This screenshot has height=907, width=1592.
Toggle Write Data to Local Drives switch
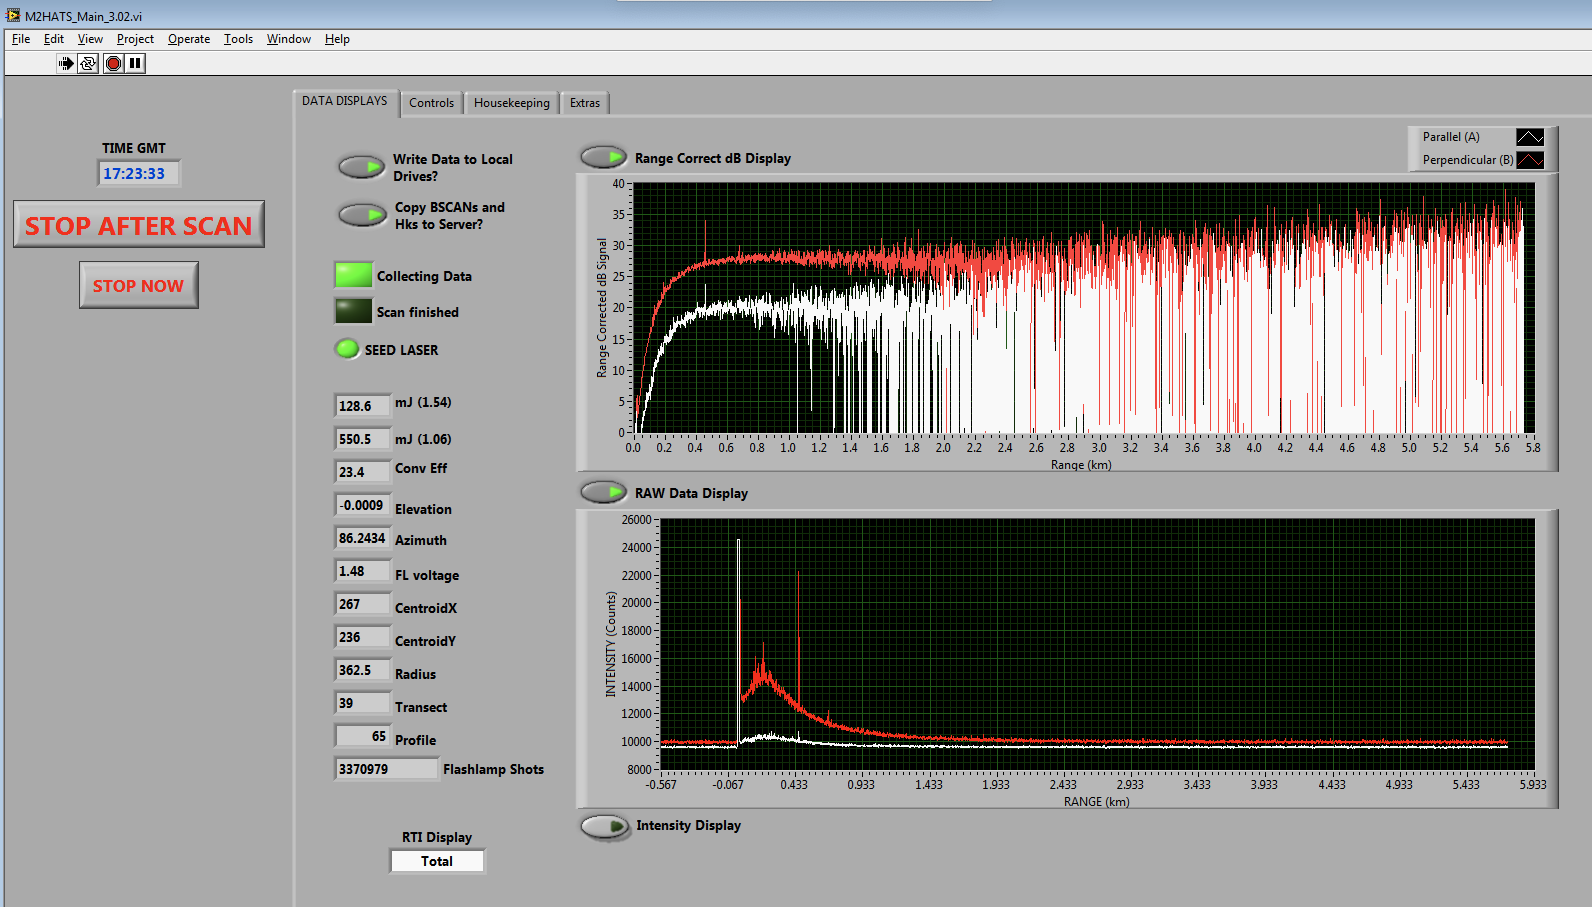tap(361, 166)
